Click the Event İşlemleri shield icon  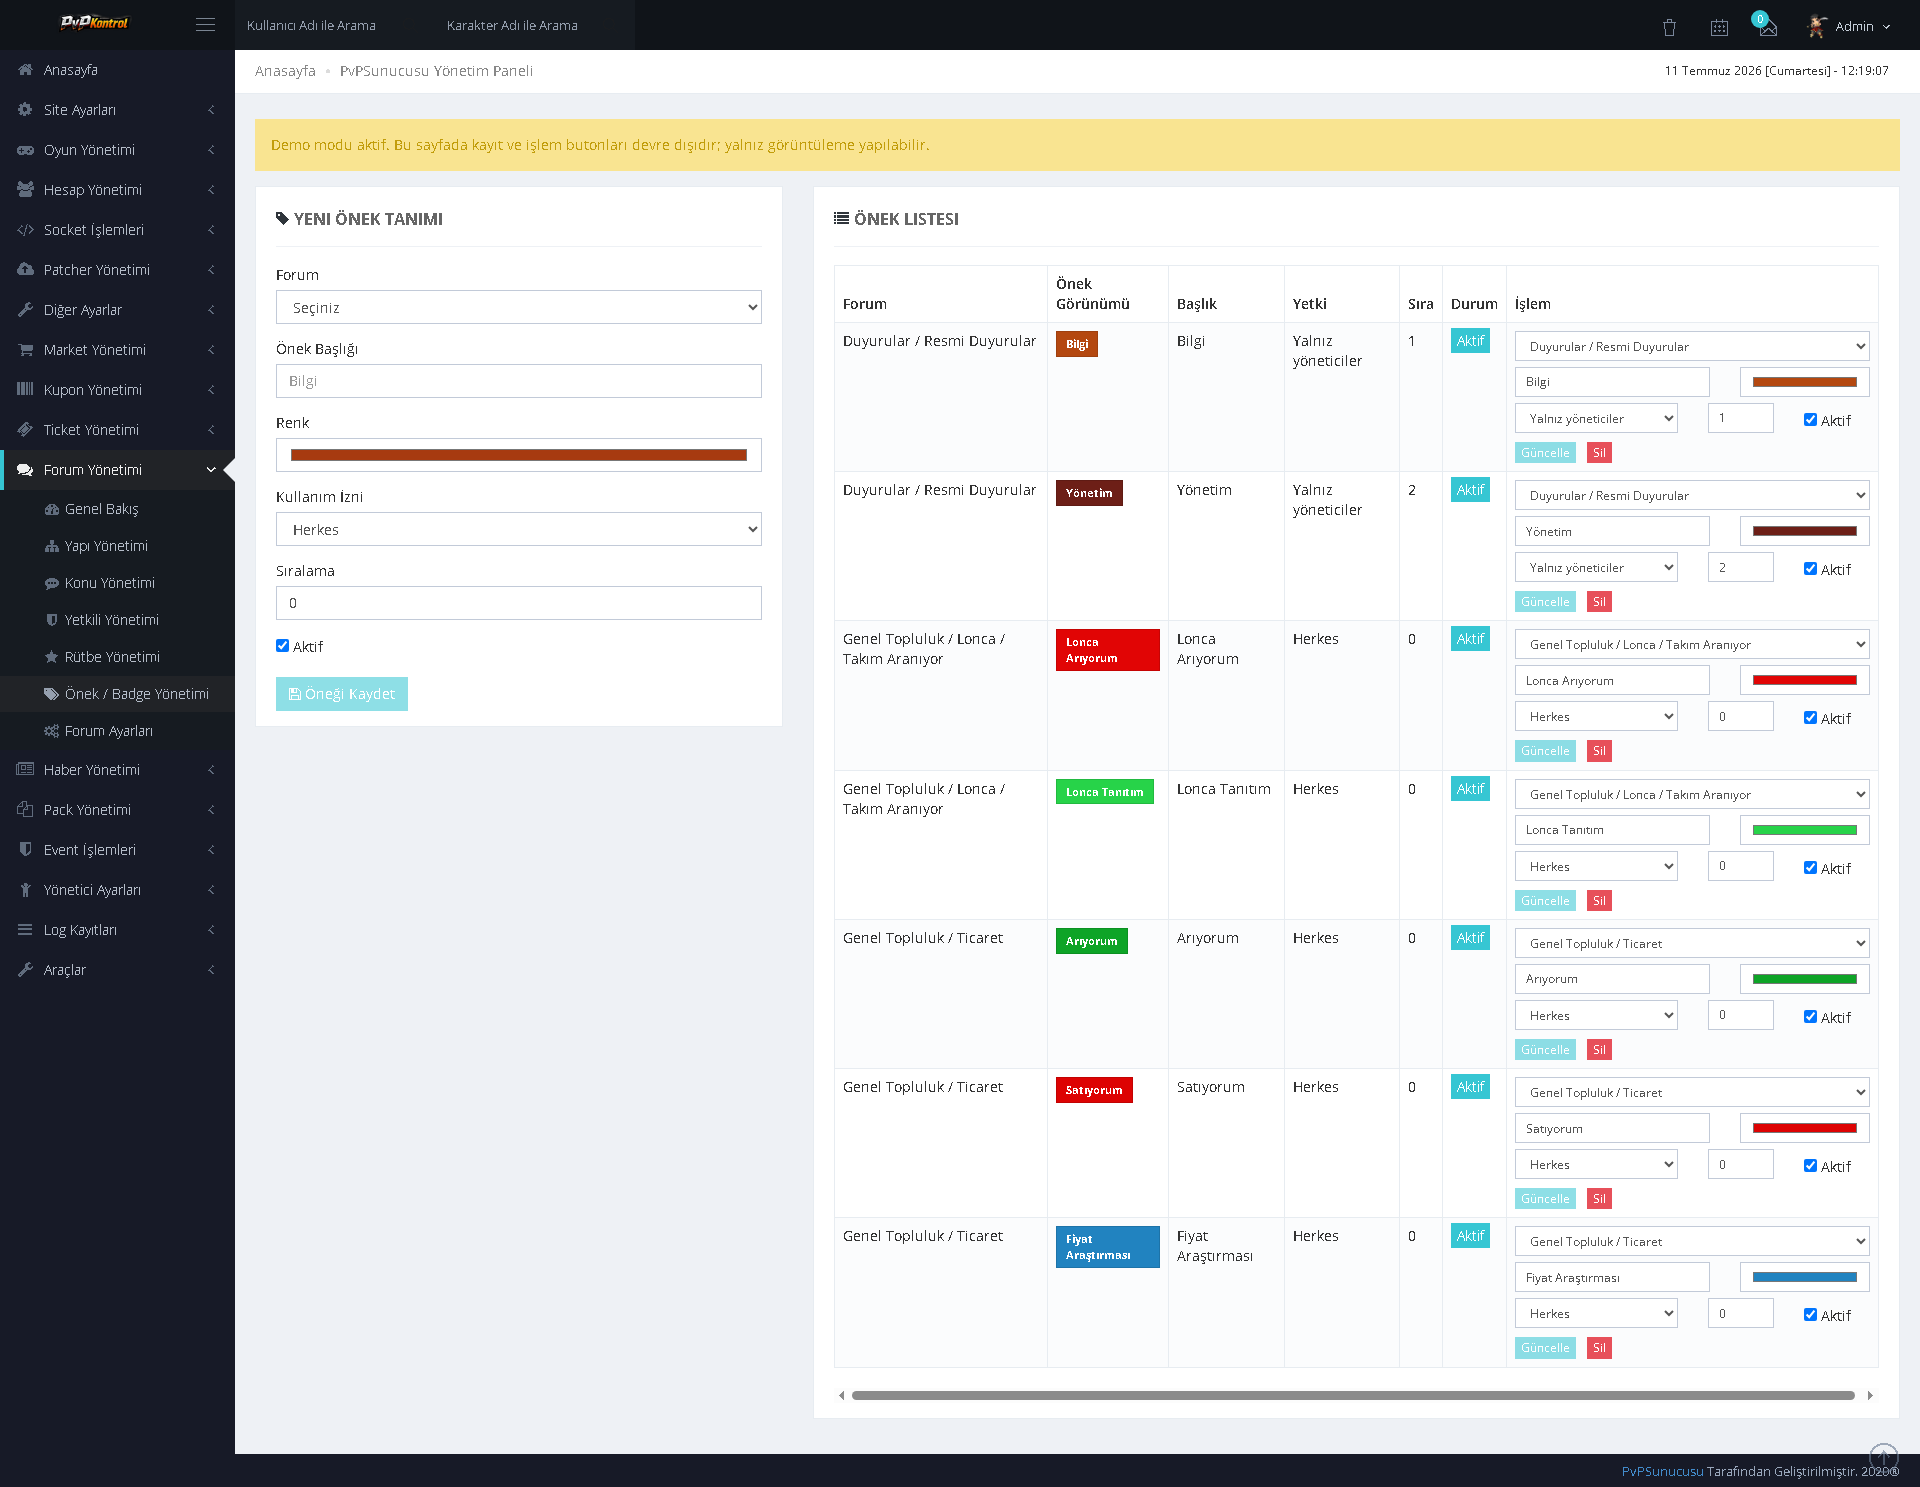point(25,850)
